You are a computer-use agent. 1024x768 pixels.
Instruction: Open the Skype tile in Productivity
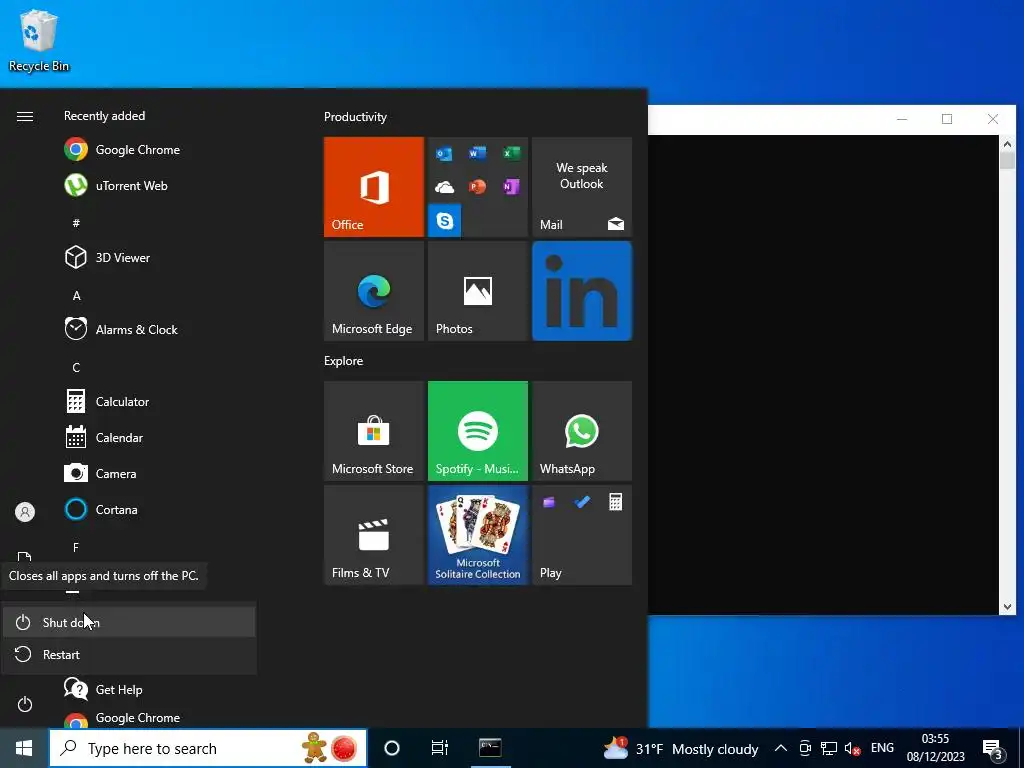445,221
